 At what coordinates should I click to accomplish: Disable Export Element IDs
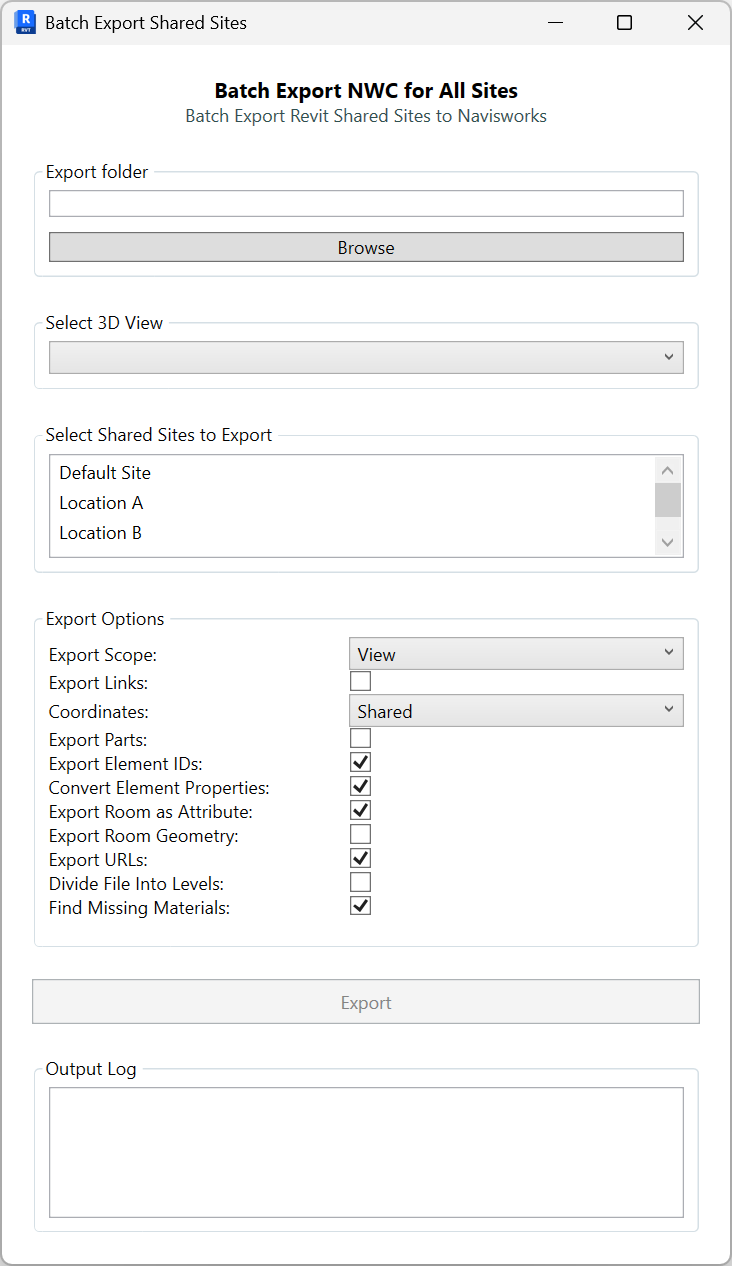[360, 762]
